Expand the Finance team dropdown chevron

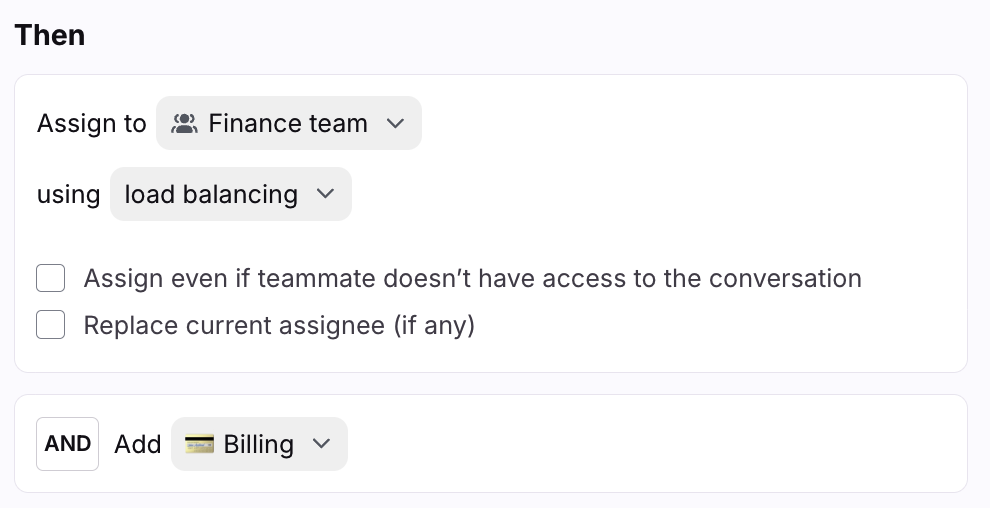[x=395, y=124]
